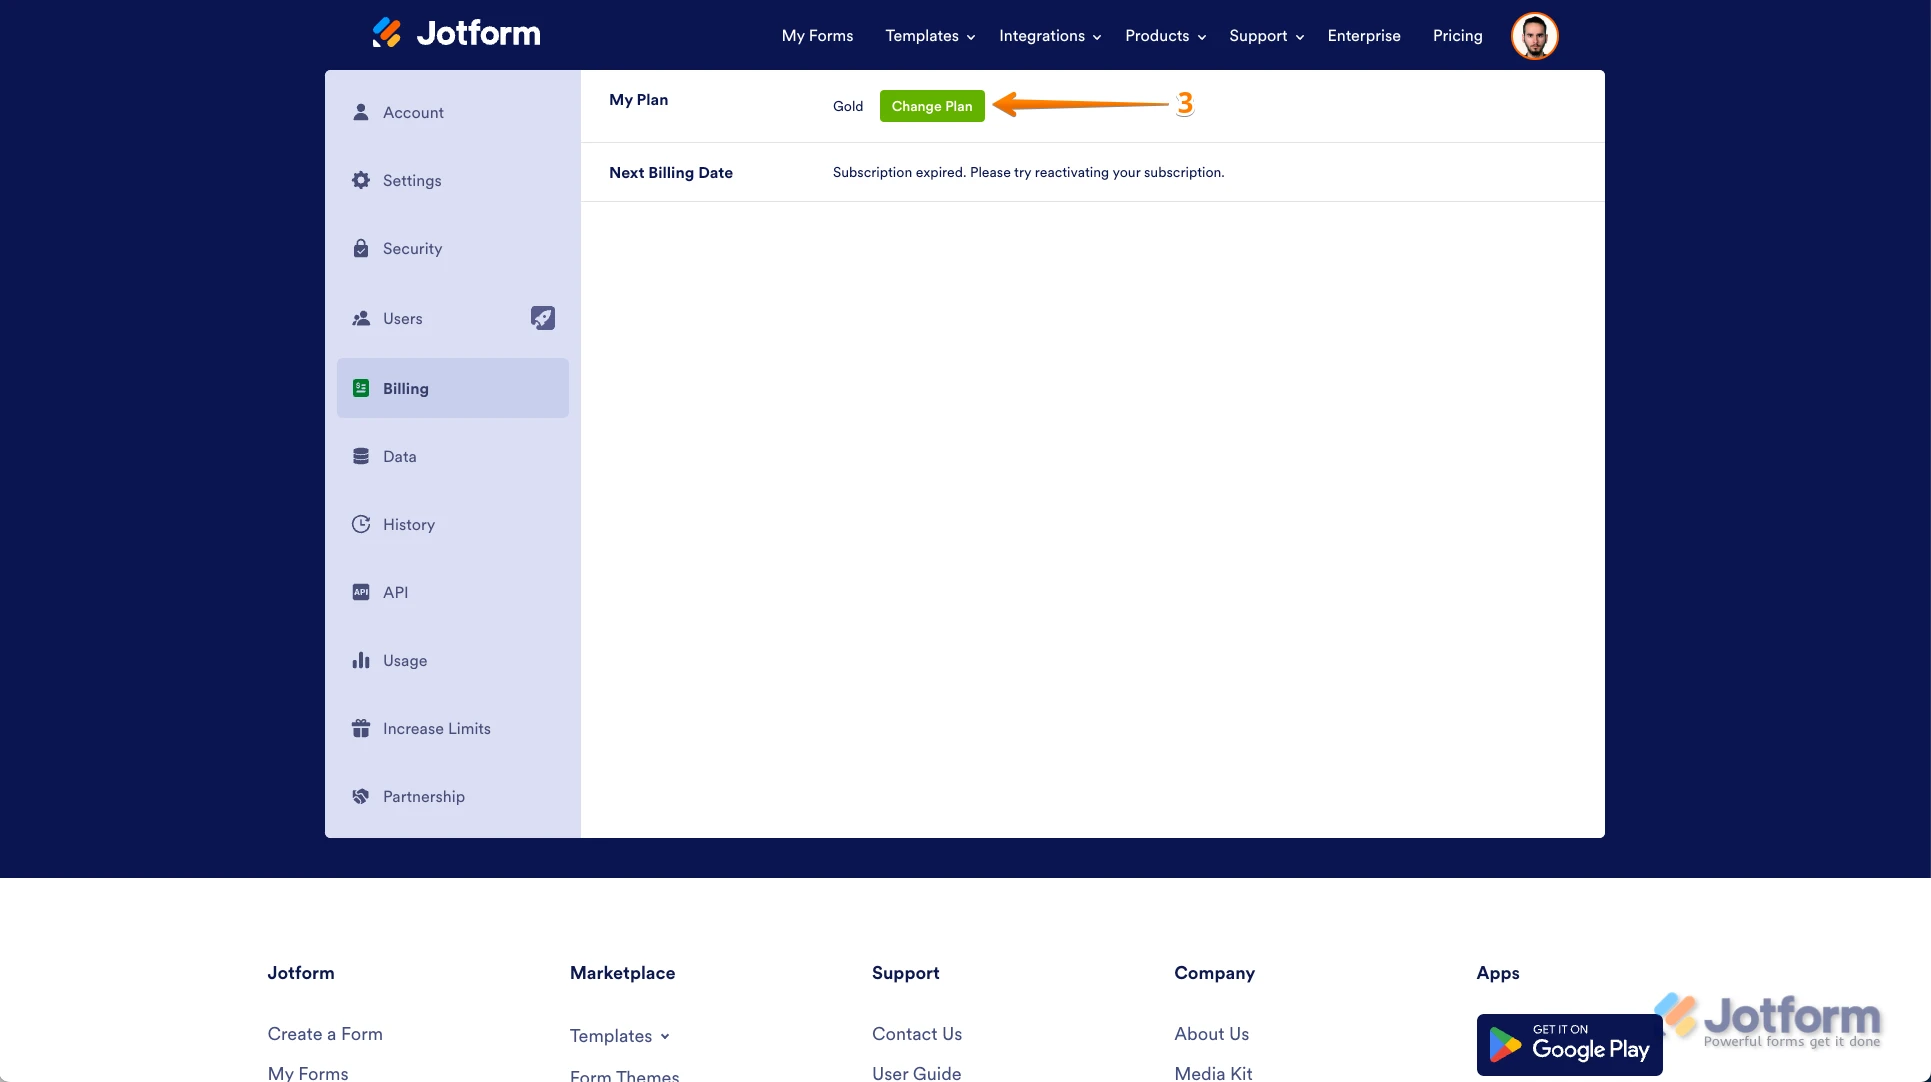This screenshot has height=1082, width=1931.
Task: Click the rocket upgrade icon beside Users
Action: click(x=542, y=318)
